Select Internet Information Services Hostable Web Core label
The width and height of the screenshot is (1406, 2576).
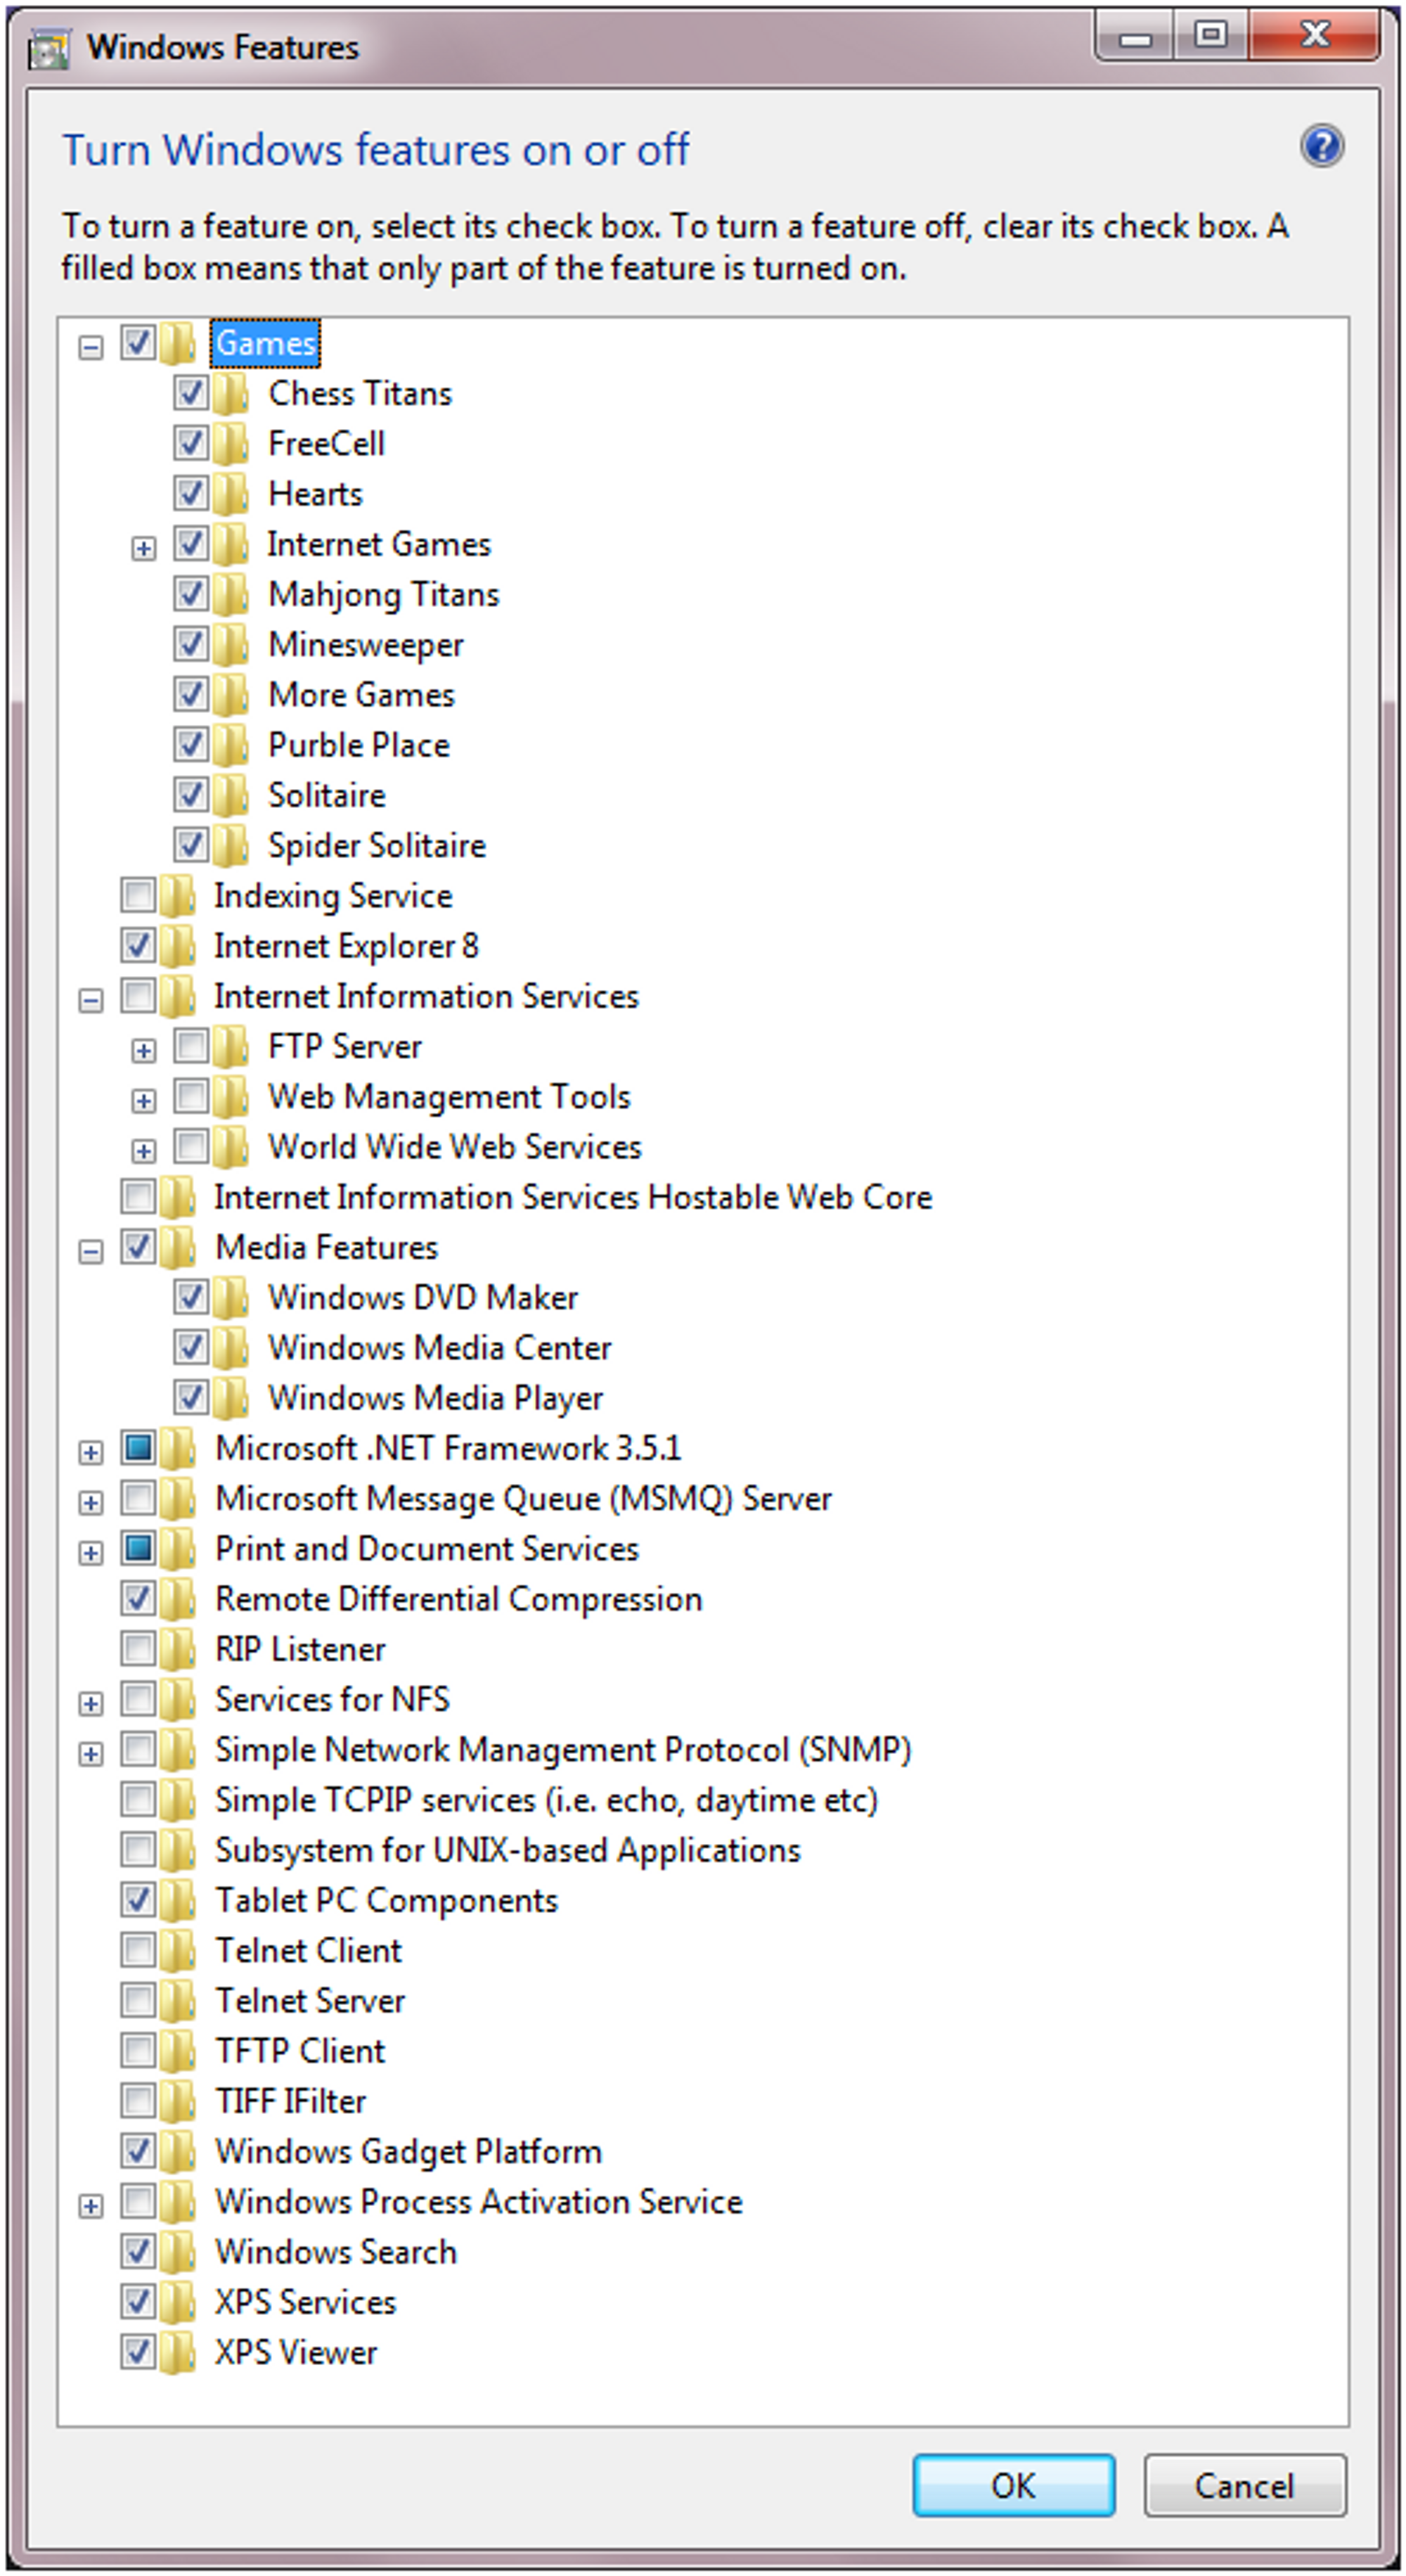tap(573, 1197)
